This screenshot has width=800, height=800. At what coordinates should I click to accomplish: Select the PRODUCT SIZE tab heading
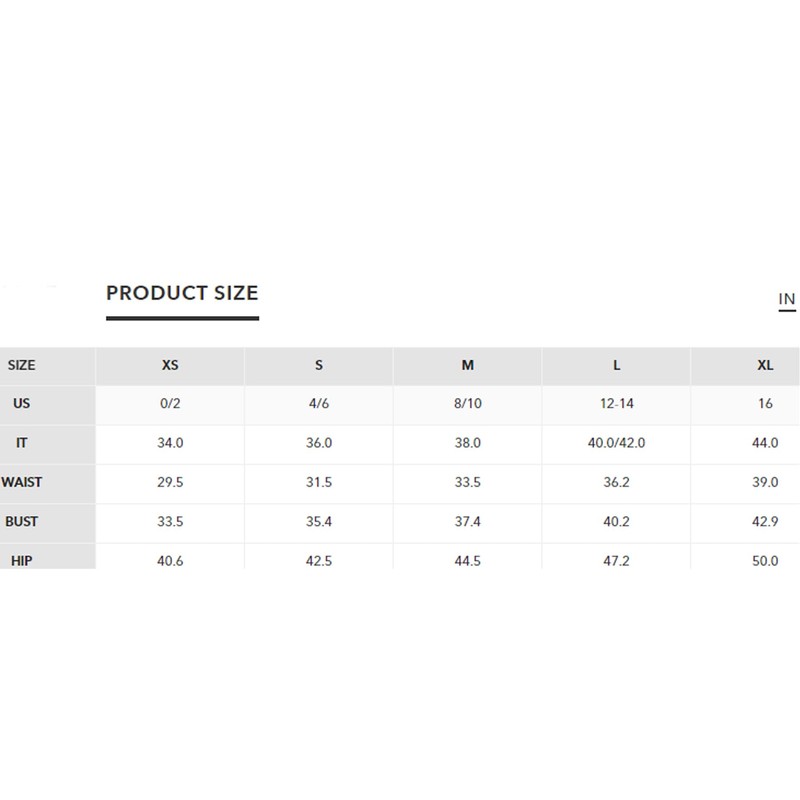[x=182, y=293]
